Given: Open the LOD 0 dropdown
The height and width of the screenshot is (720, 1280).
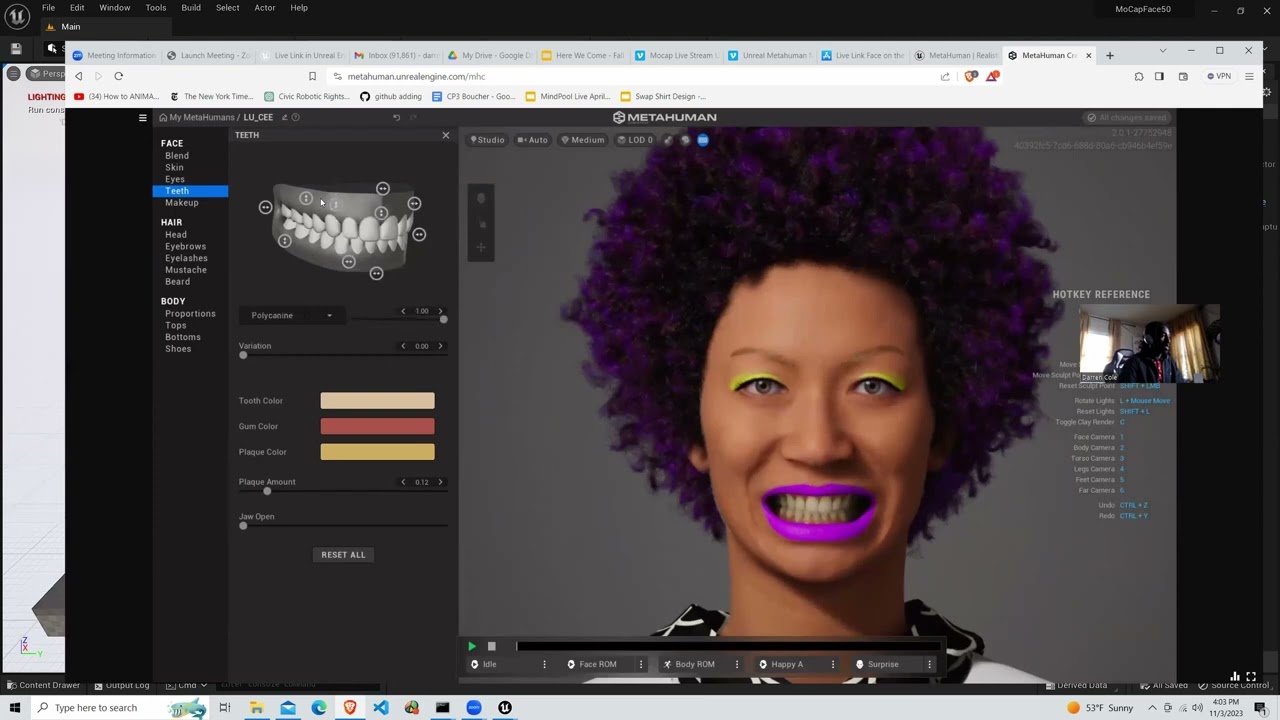Looking at the screenshot, I should coord(635,140).
